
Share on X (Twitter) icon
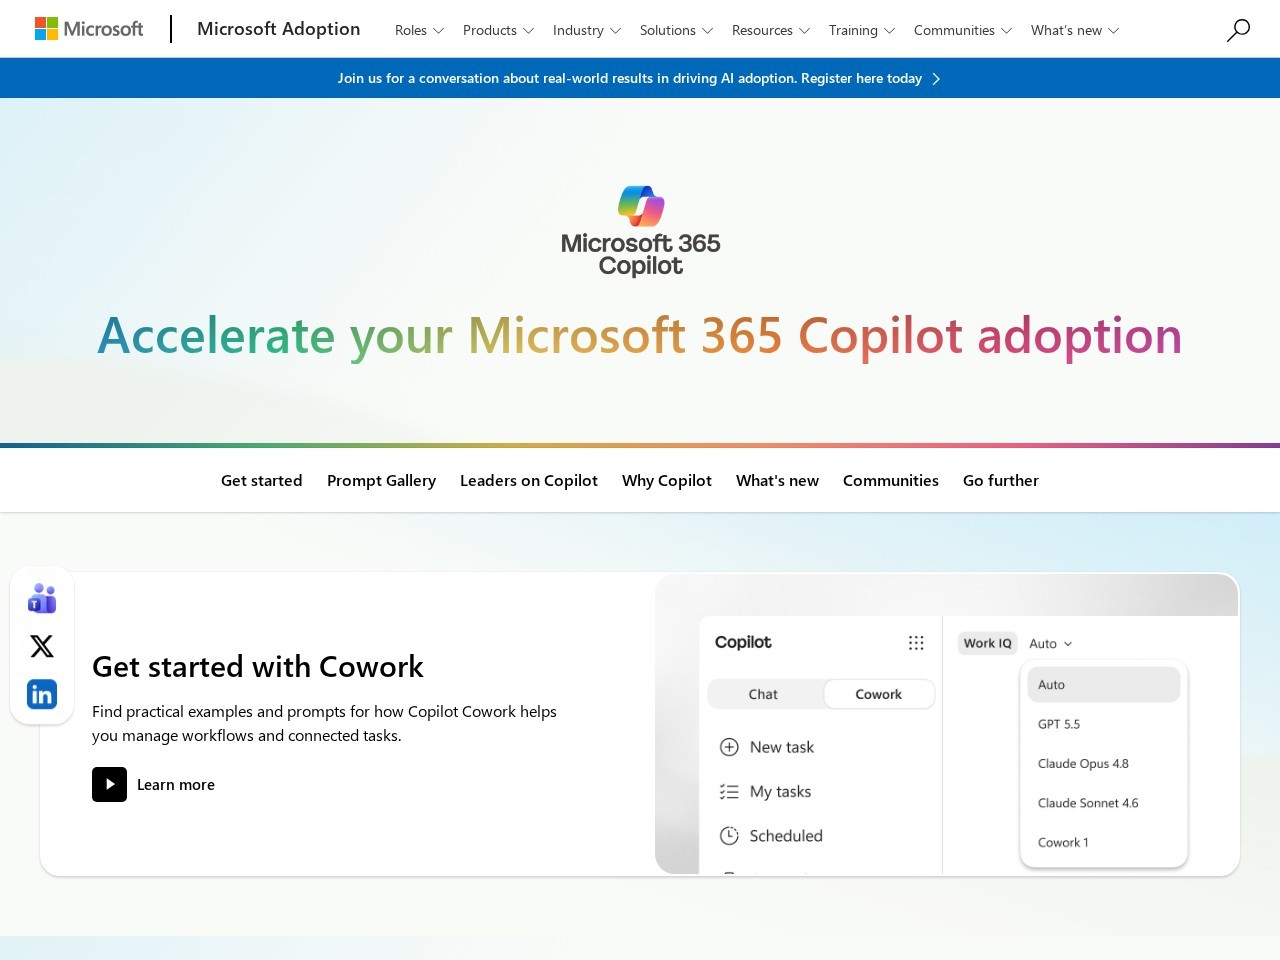[x=42, y=646]
